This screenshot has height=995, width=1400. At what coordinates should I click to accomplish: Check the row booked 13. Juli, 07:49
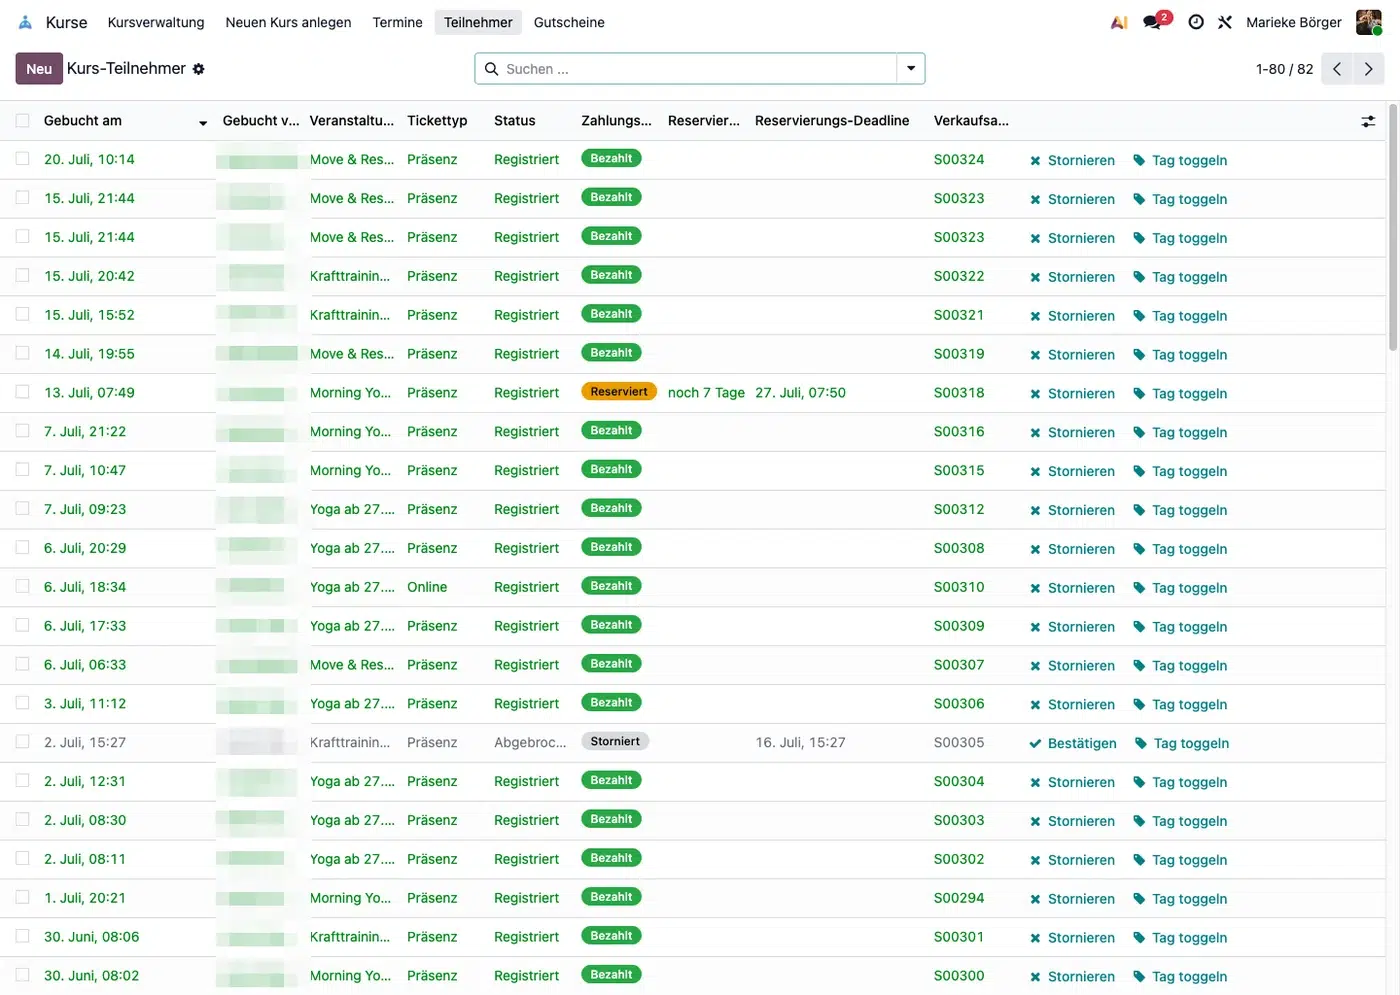22,392
